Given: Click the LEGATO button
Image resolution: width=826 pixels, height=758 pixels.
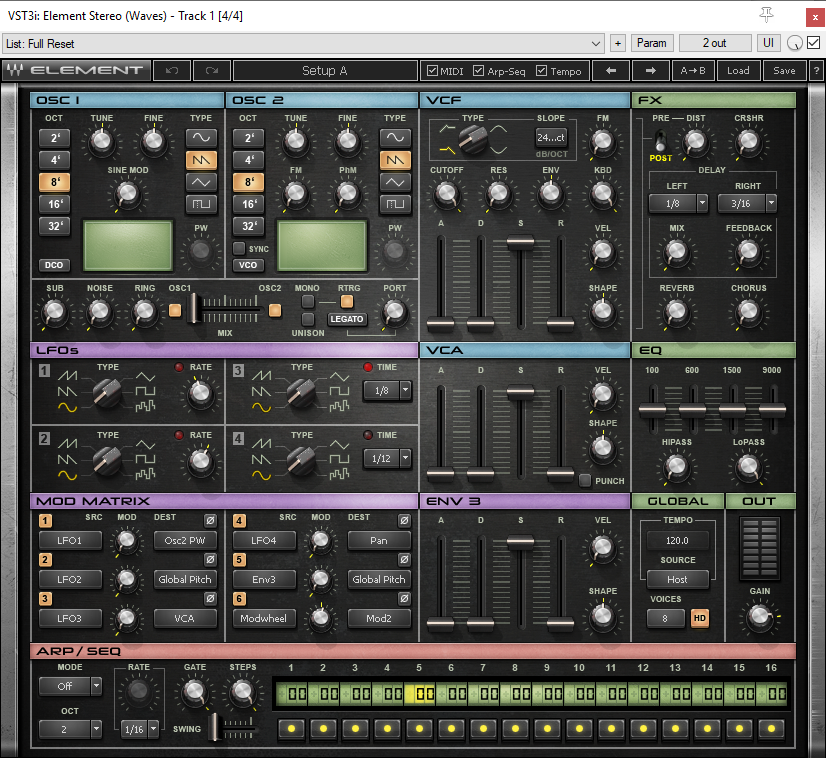Looking at the screenshot, I should 347,319.
